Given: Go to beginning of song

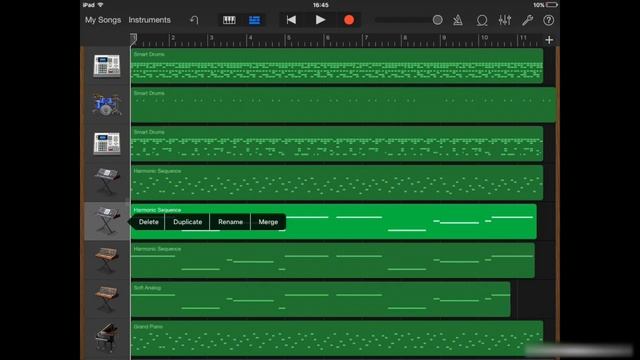Looking at the screenshot, I should [x=291, y=20].
